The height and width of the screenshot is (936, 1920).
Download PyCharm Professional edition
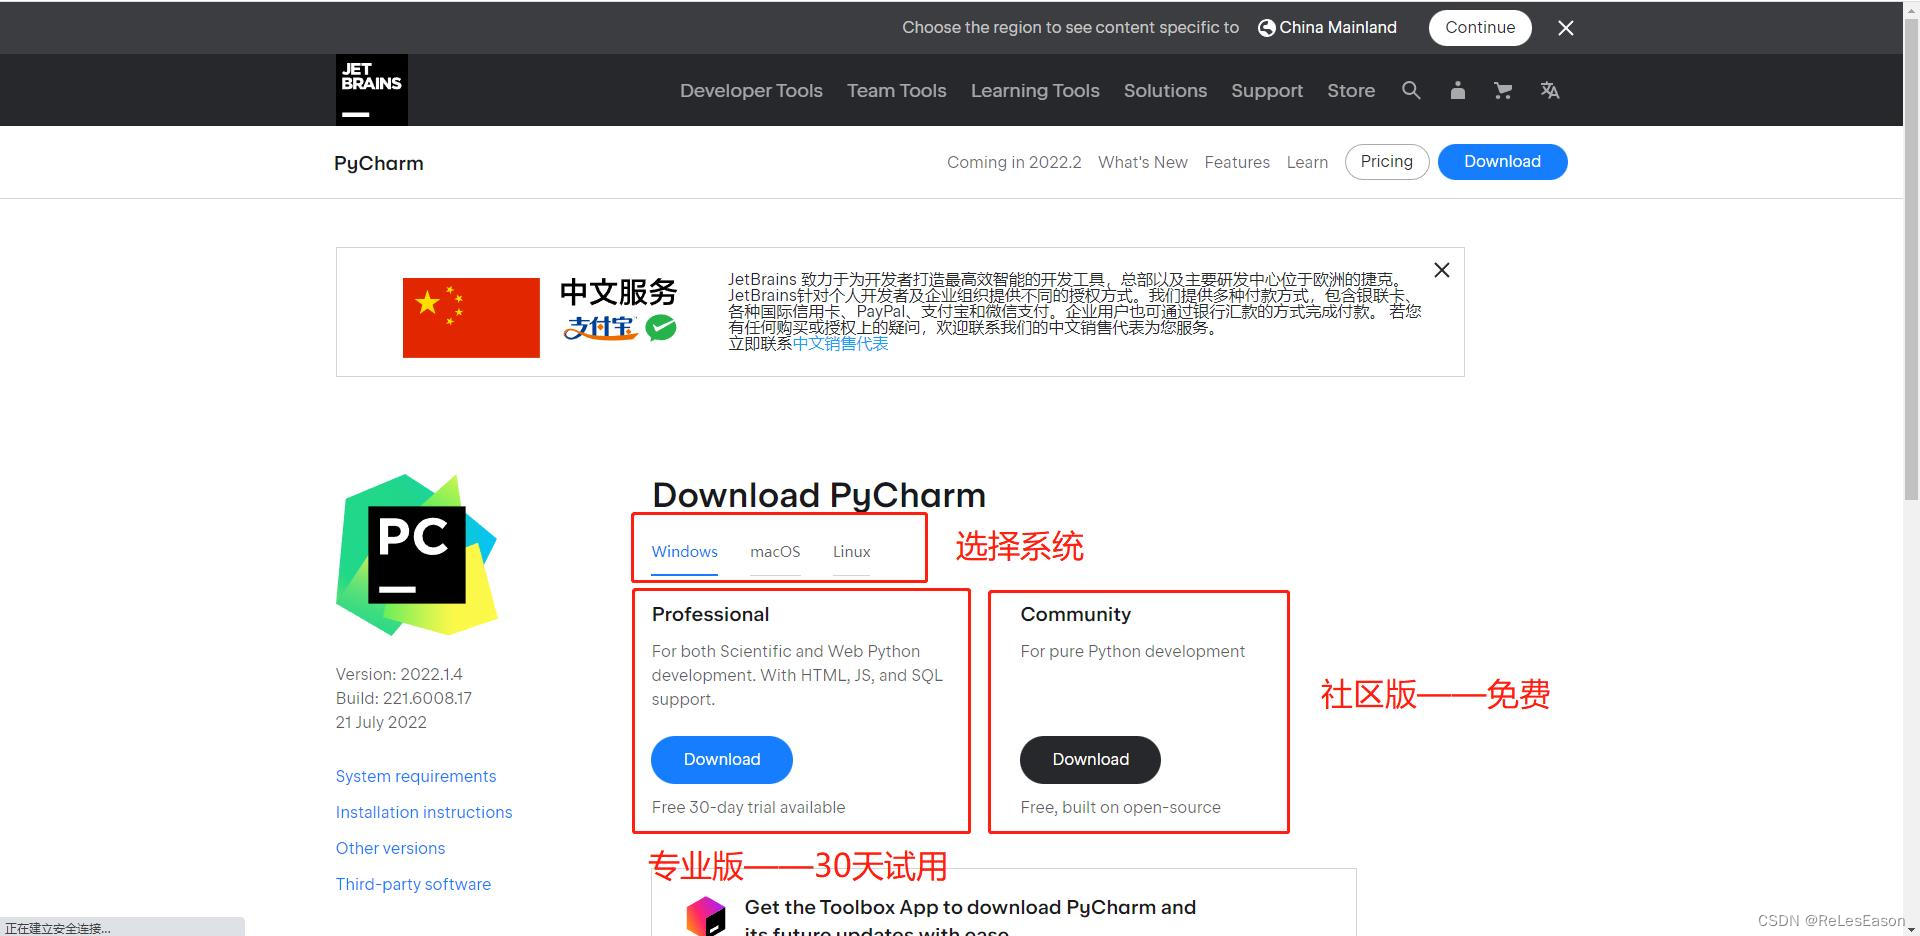click(x=722, y=760)
